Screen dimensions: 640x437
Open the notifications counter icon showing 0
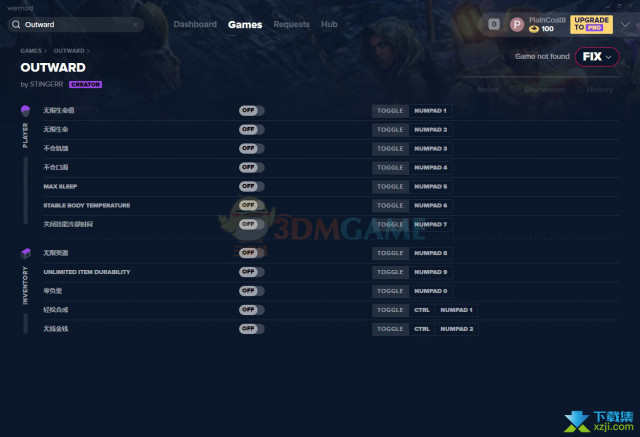point(494,24)
